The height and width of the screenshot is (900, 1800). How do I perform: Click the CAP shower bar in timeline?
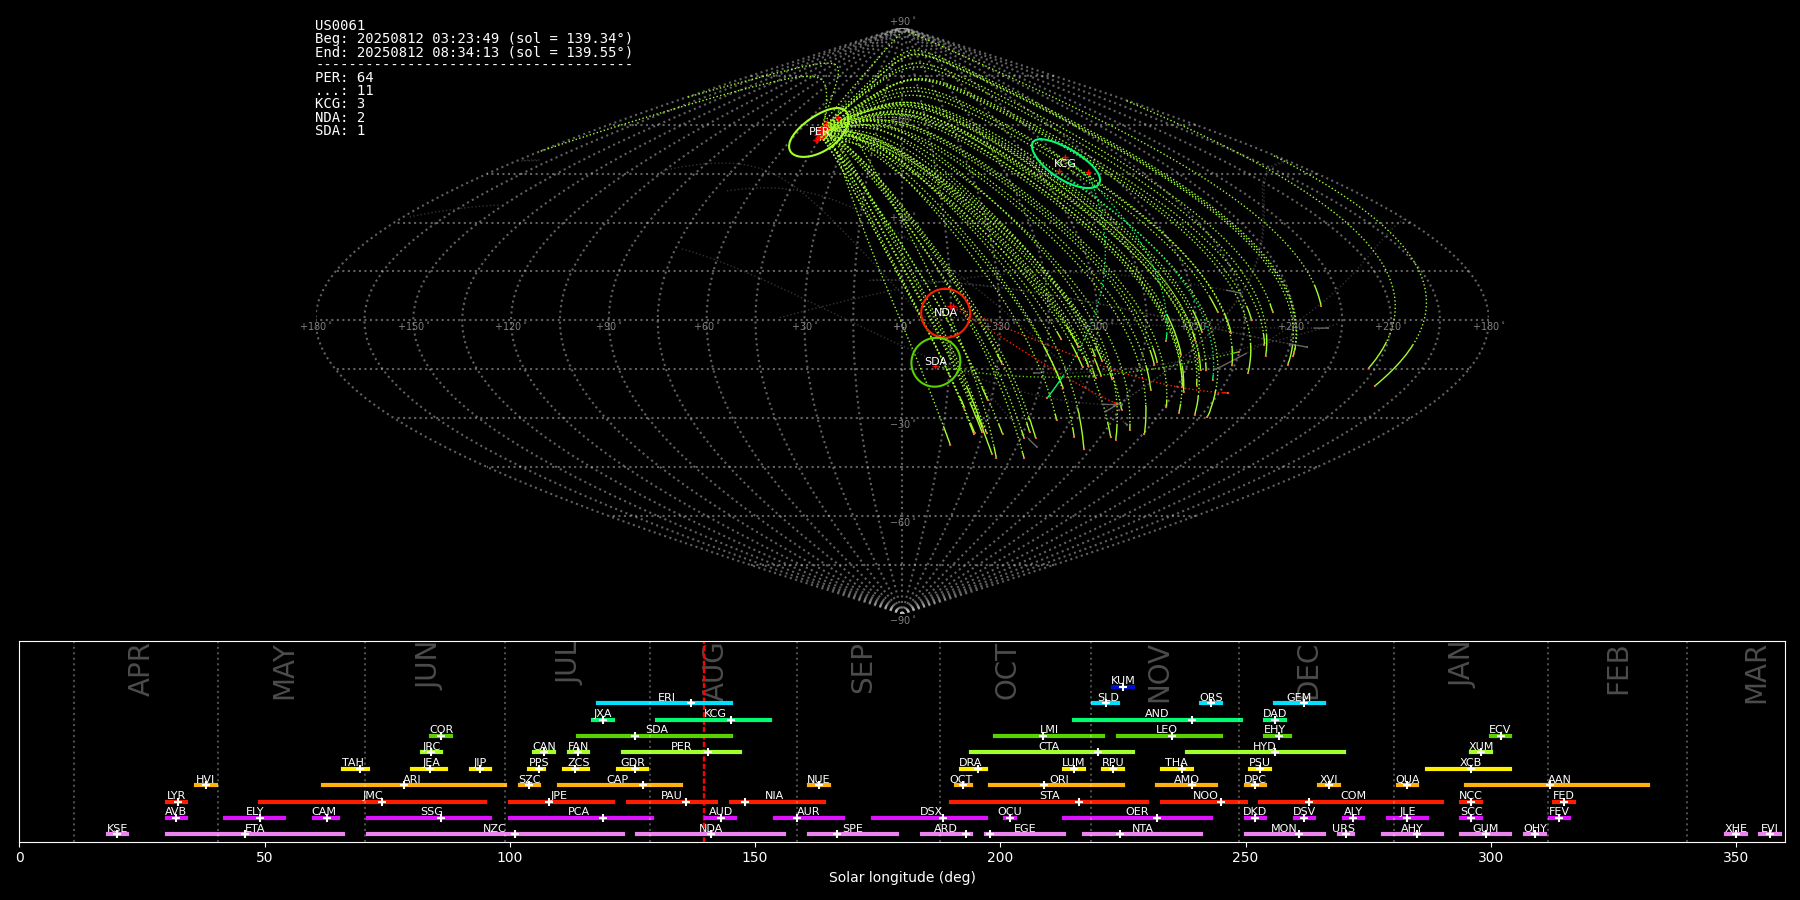click(620, 785)
